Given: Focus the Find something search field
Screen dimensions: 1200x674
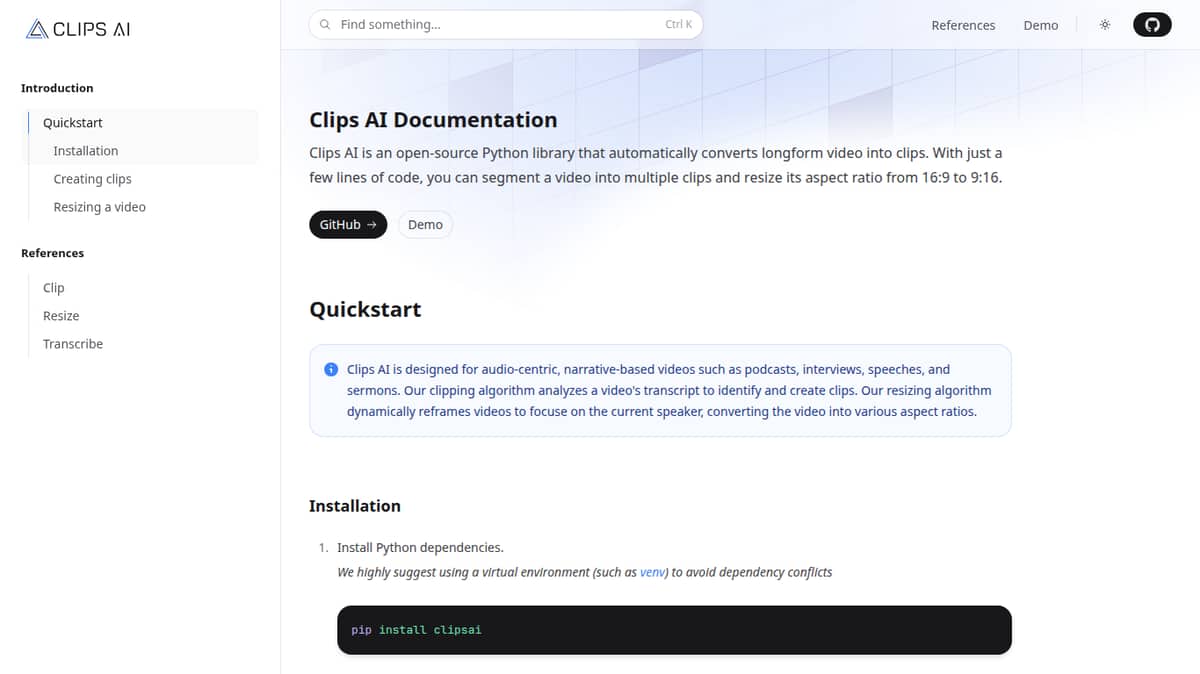Looking at the screenshot, I should pyautogui.click(x=506, y=25).
